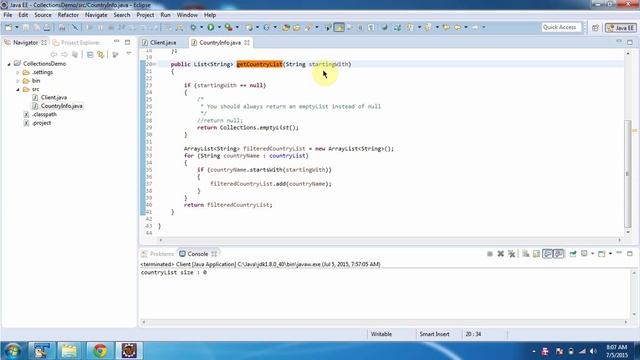Toggle Show Console When Standard Error Changes

(x=558, y=254)
